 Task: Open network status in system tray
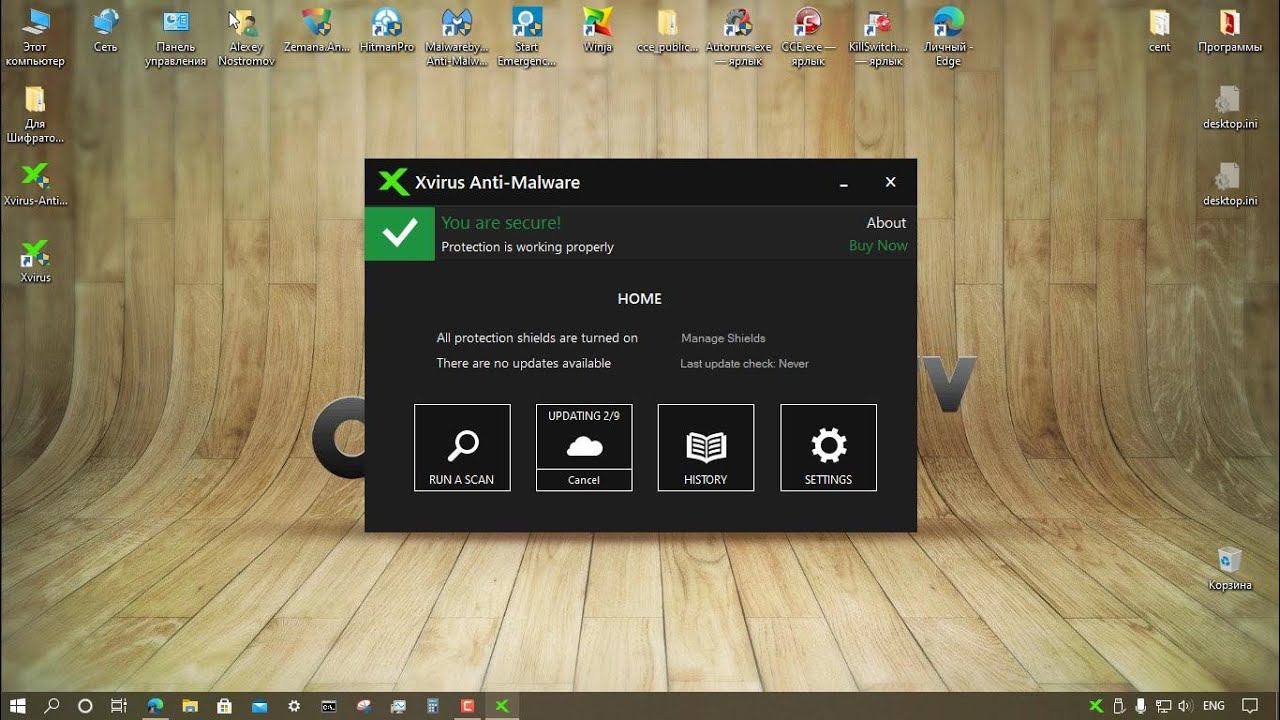[1162, 705]
